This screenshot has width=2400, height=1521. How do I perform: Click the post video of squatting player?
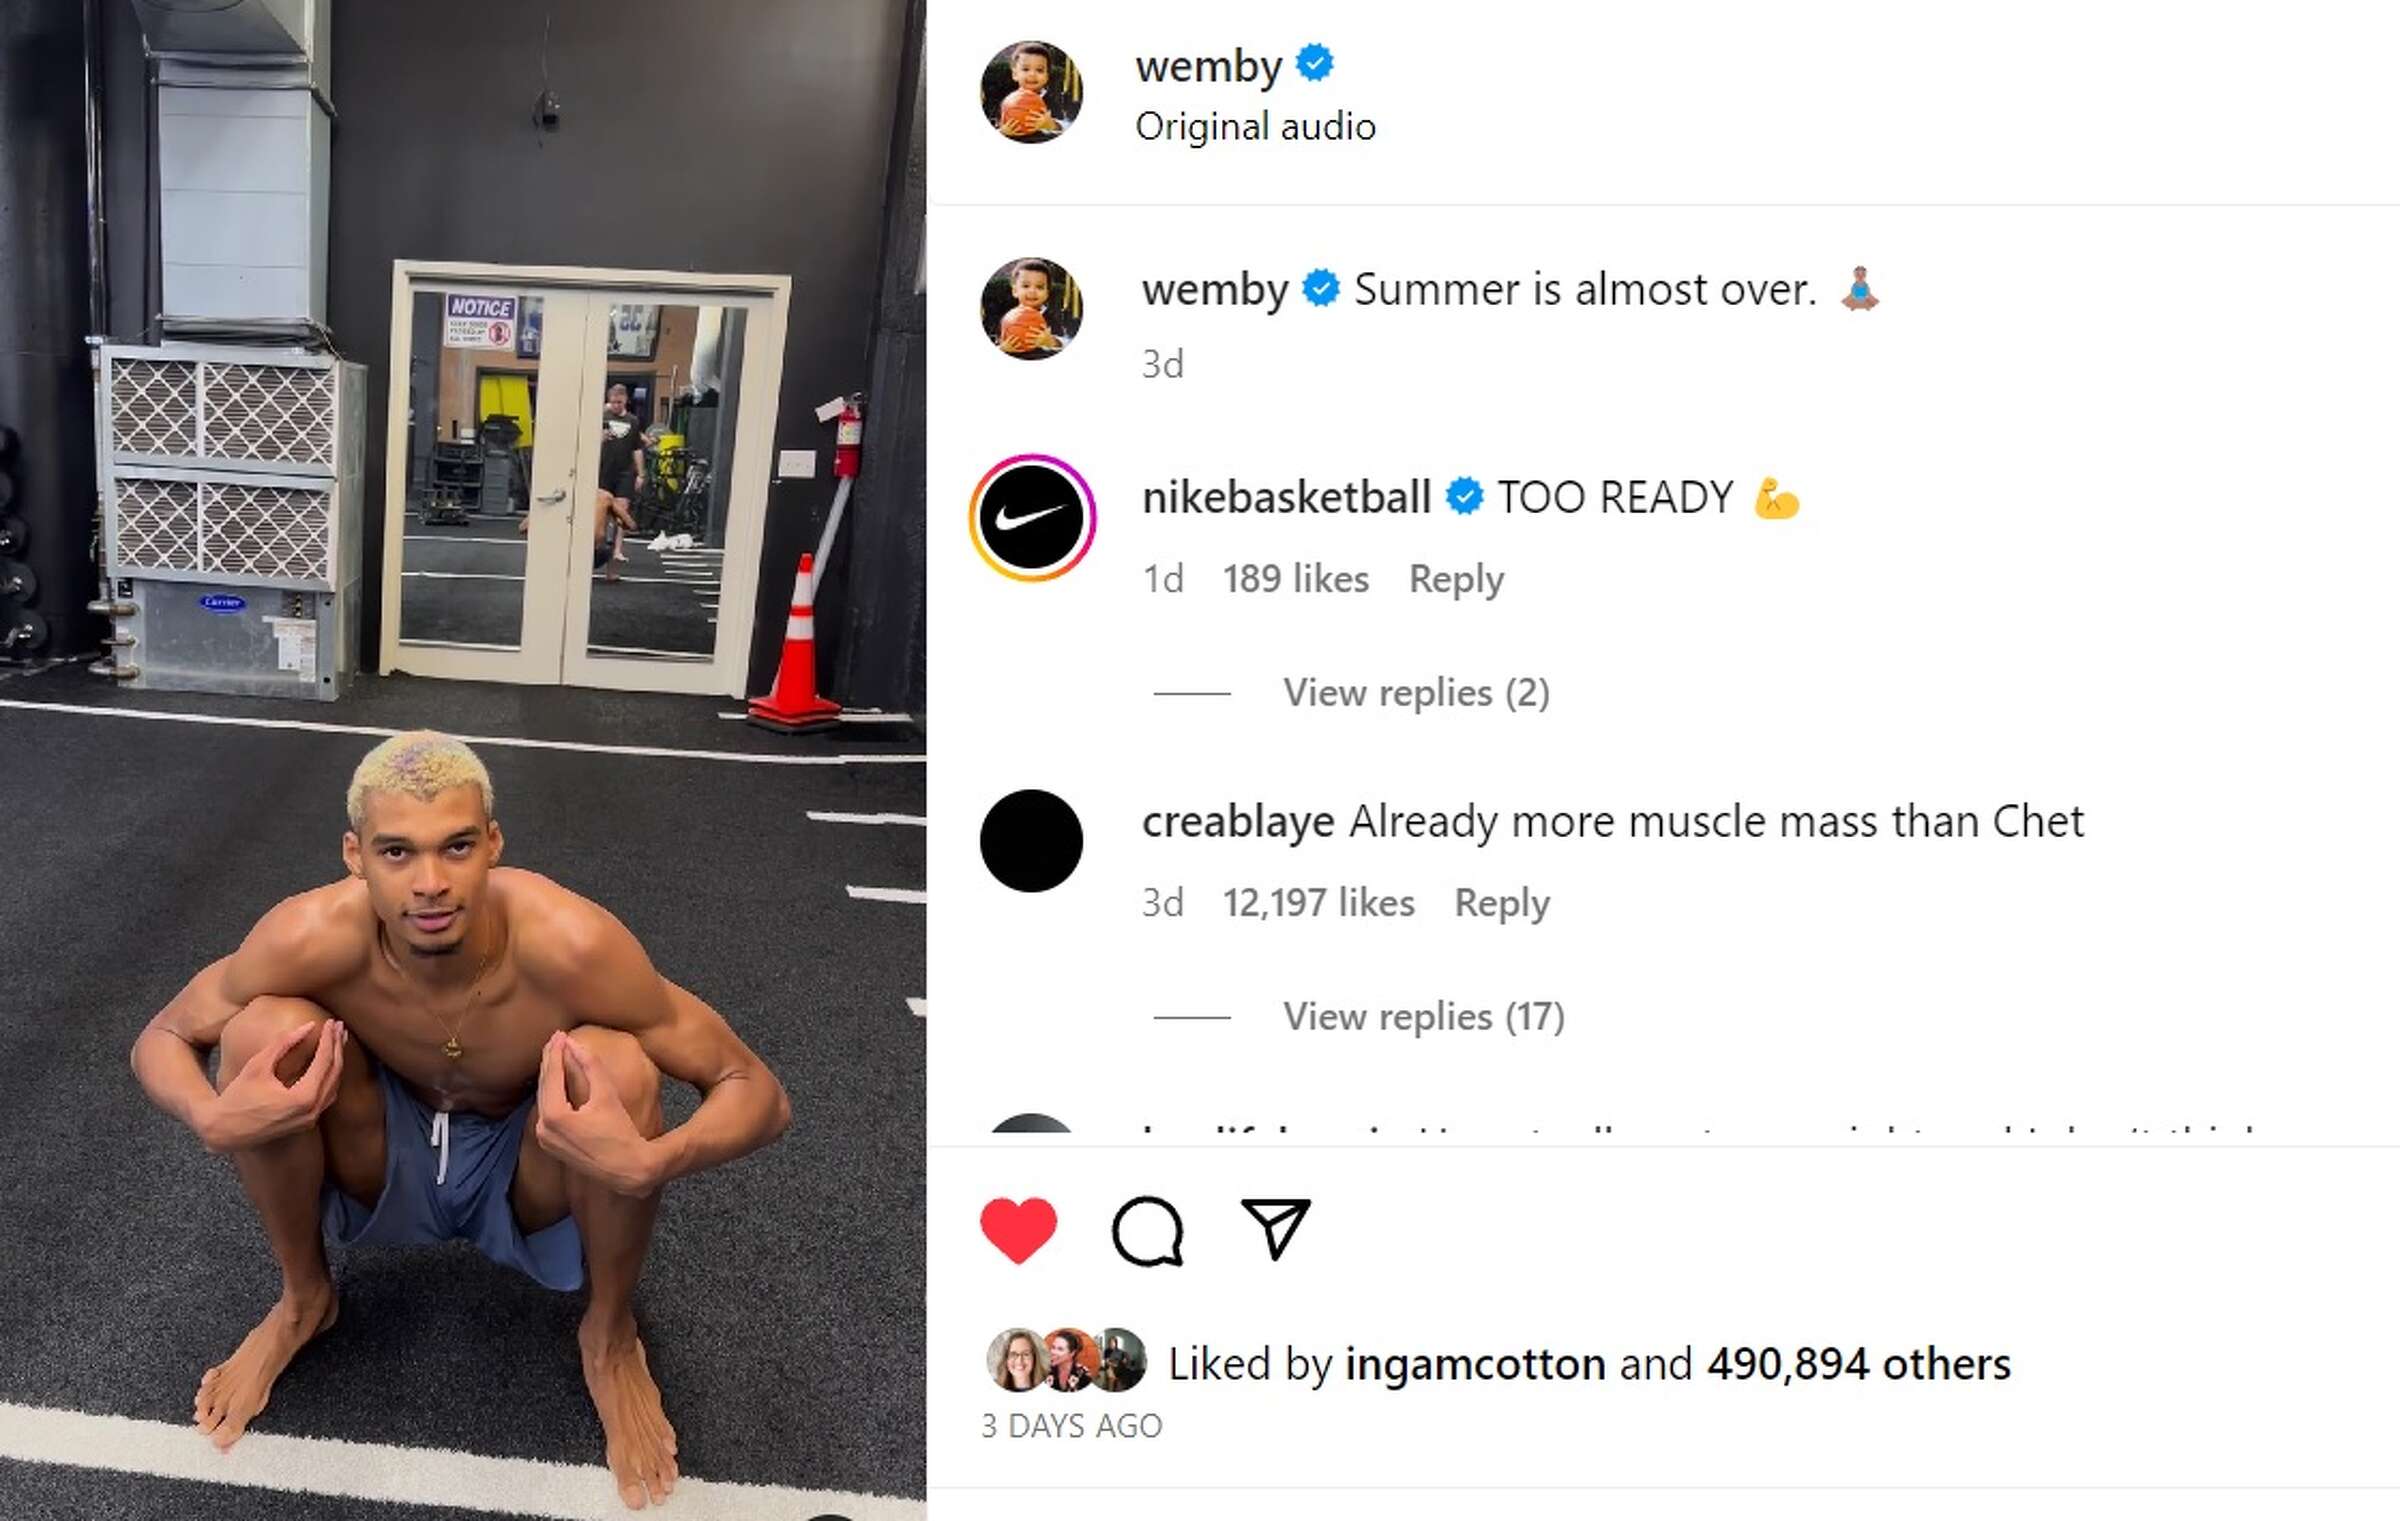pyautogui.click(x=463, y=760)
